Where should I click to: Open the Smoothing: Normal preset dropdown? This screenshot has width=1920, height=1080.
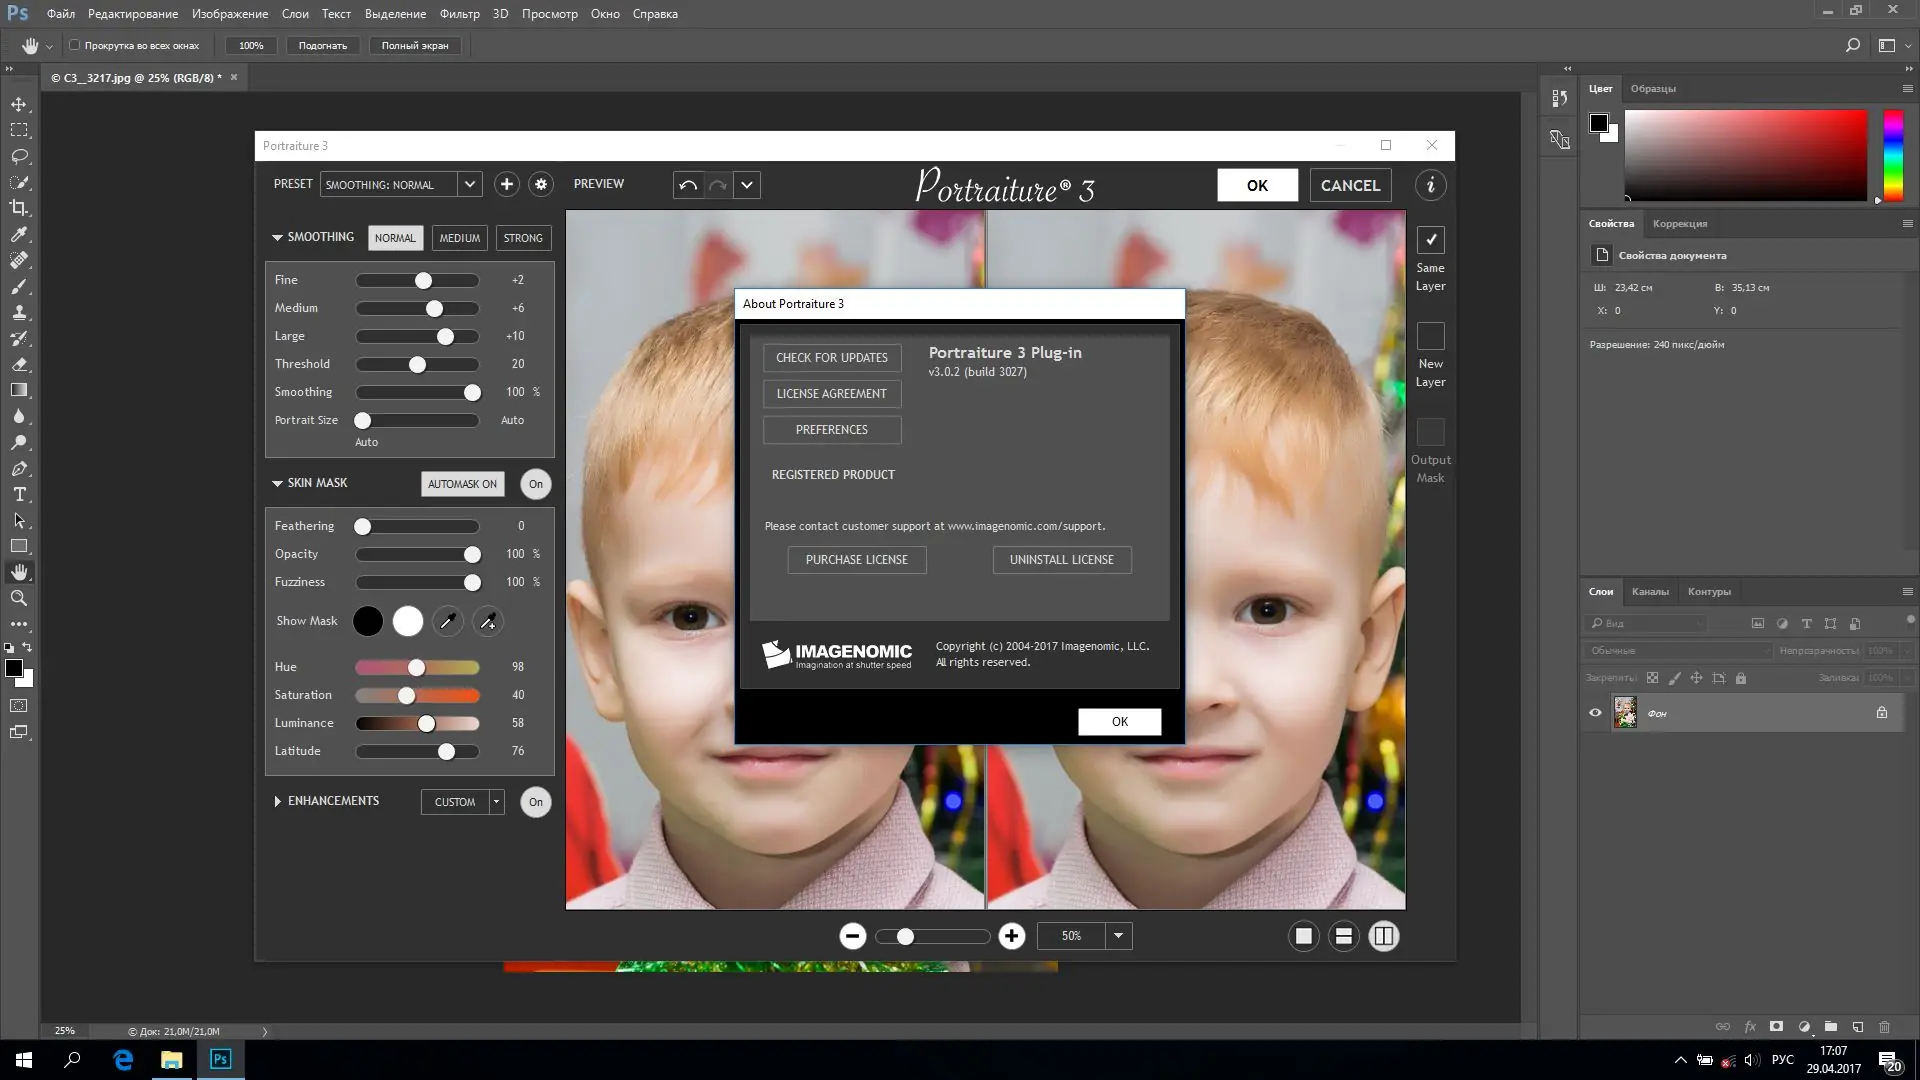tap(469, 184)
